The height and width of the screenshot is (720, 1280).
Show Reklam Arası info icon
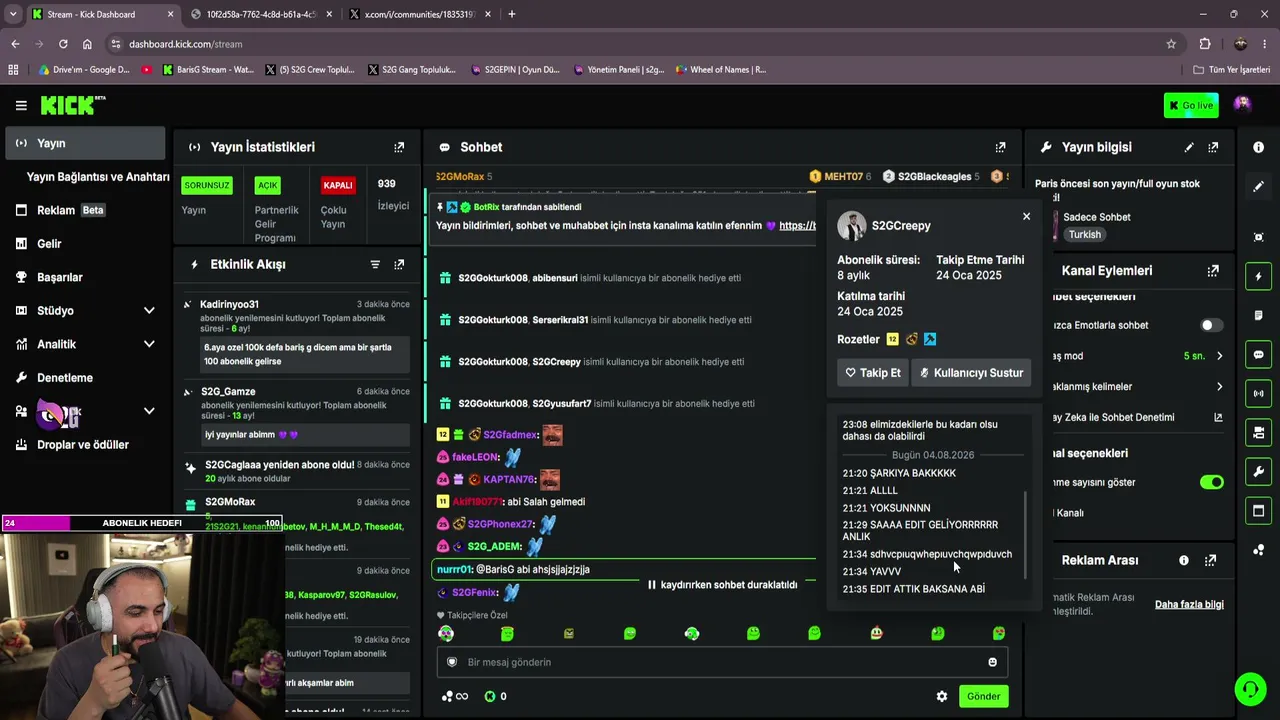(1184, 560)
